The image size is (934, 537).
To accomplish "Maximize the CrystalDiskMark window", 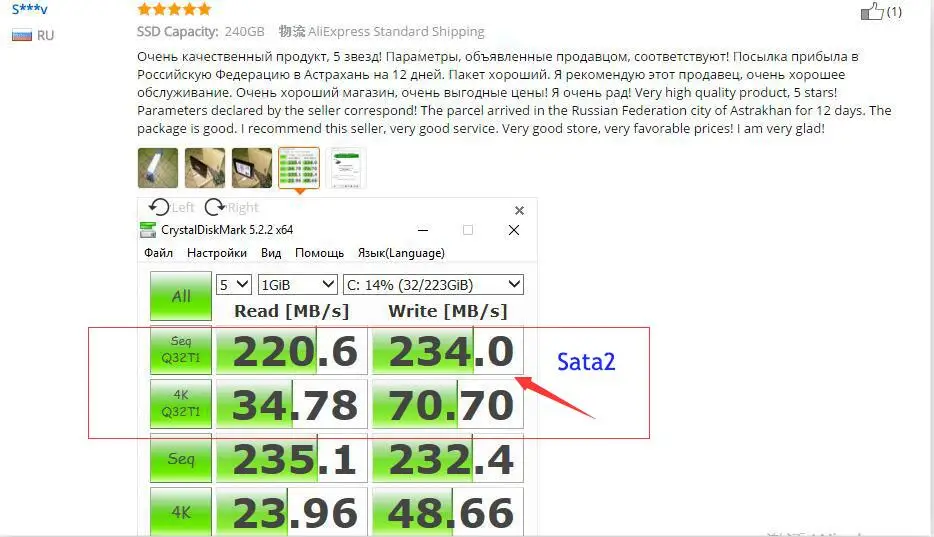I will pyautogui.click(x=468, y=230).
